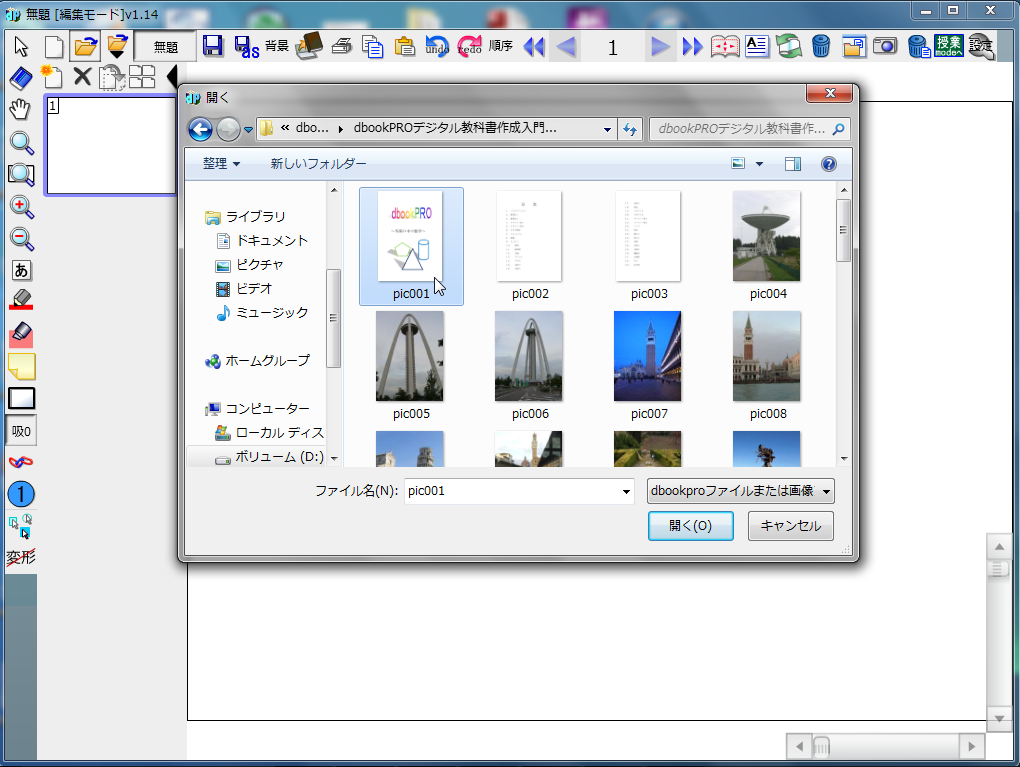
Task: Click the brown book import icon
Action: 309,46
